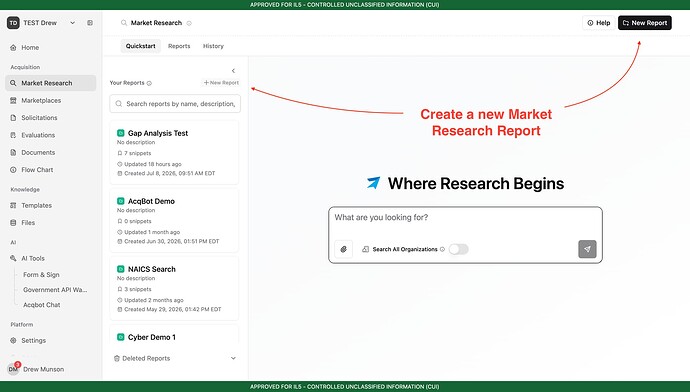The image size is (690, 392).
Task: Toggle Search All Organizations switch
Action: tap(459, 249)
